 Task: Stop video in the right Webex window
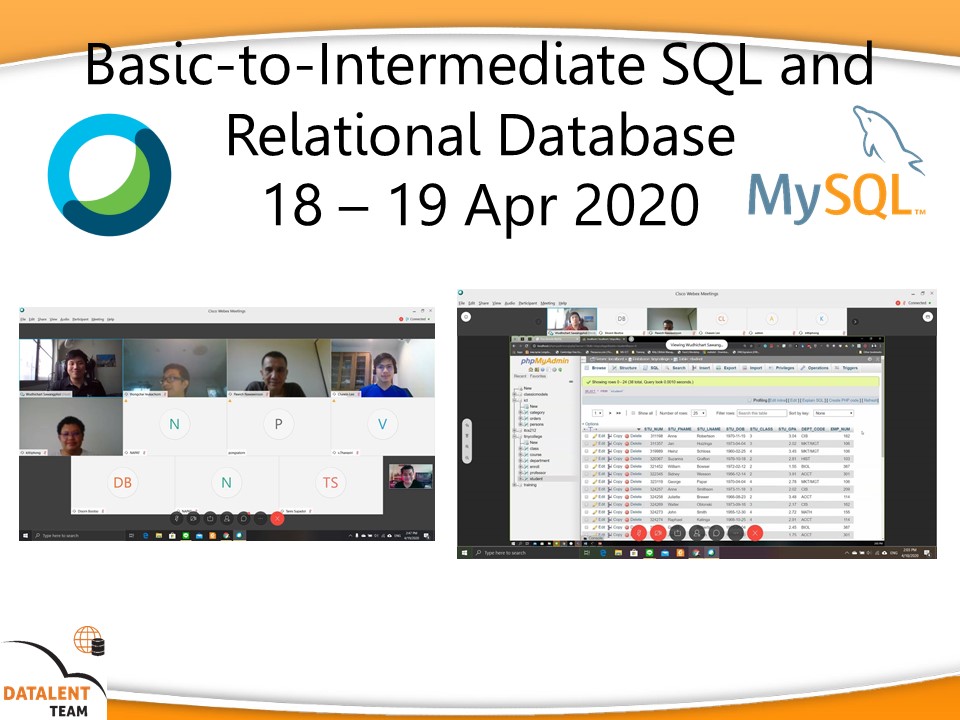657,533
